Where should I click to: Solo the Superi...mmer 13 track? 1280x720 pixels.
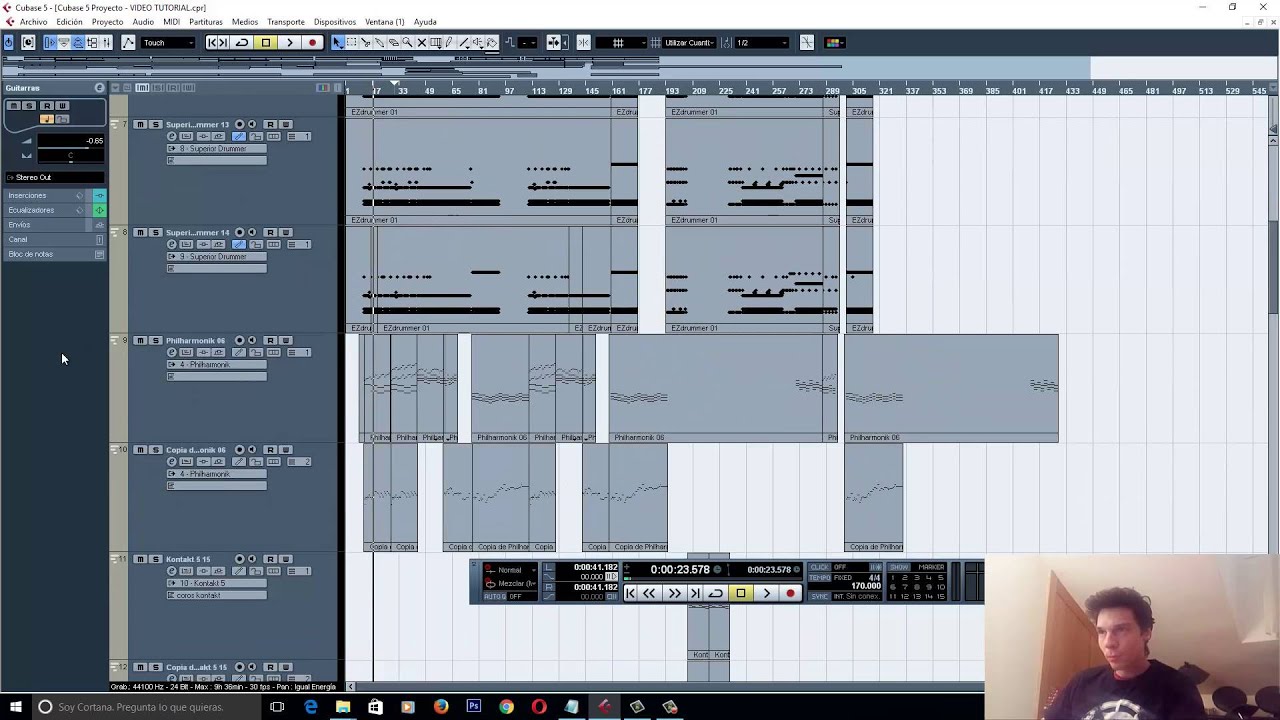point(154,124)
